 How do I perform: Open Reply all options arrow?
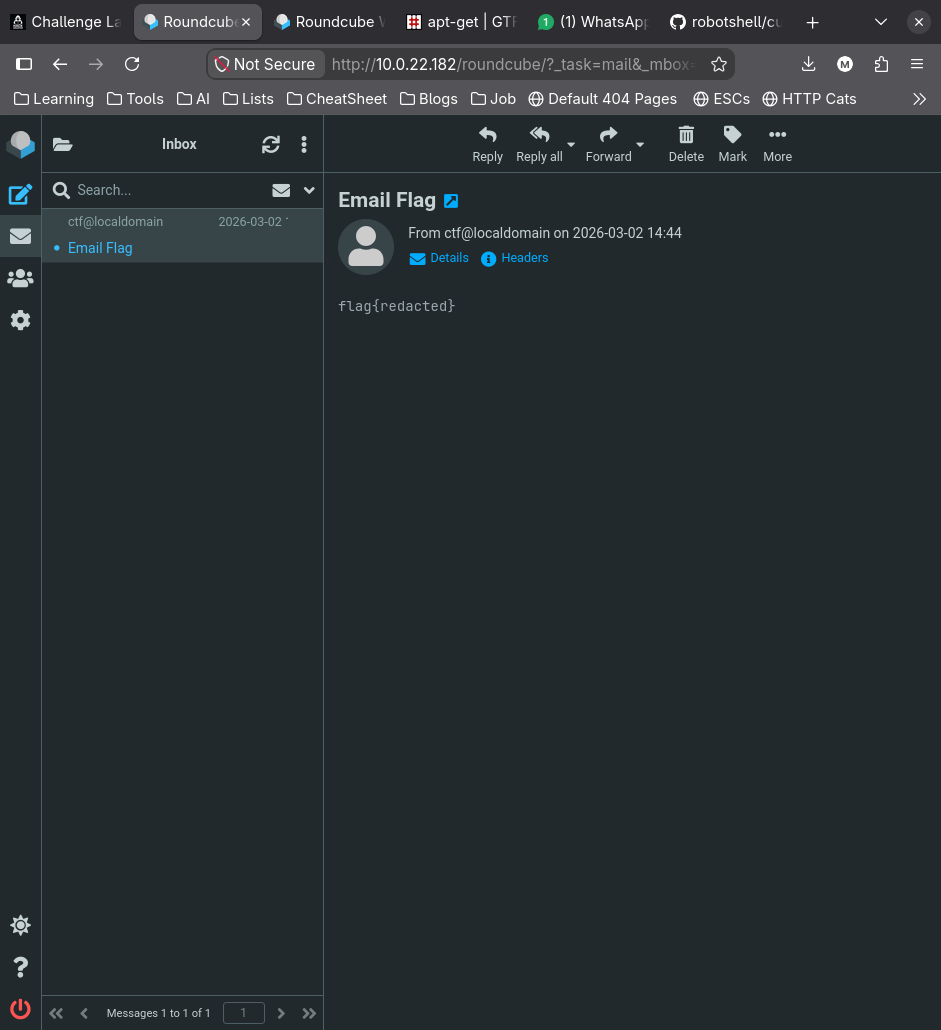click(x=571, y=145)
